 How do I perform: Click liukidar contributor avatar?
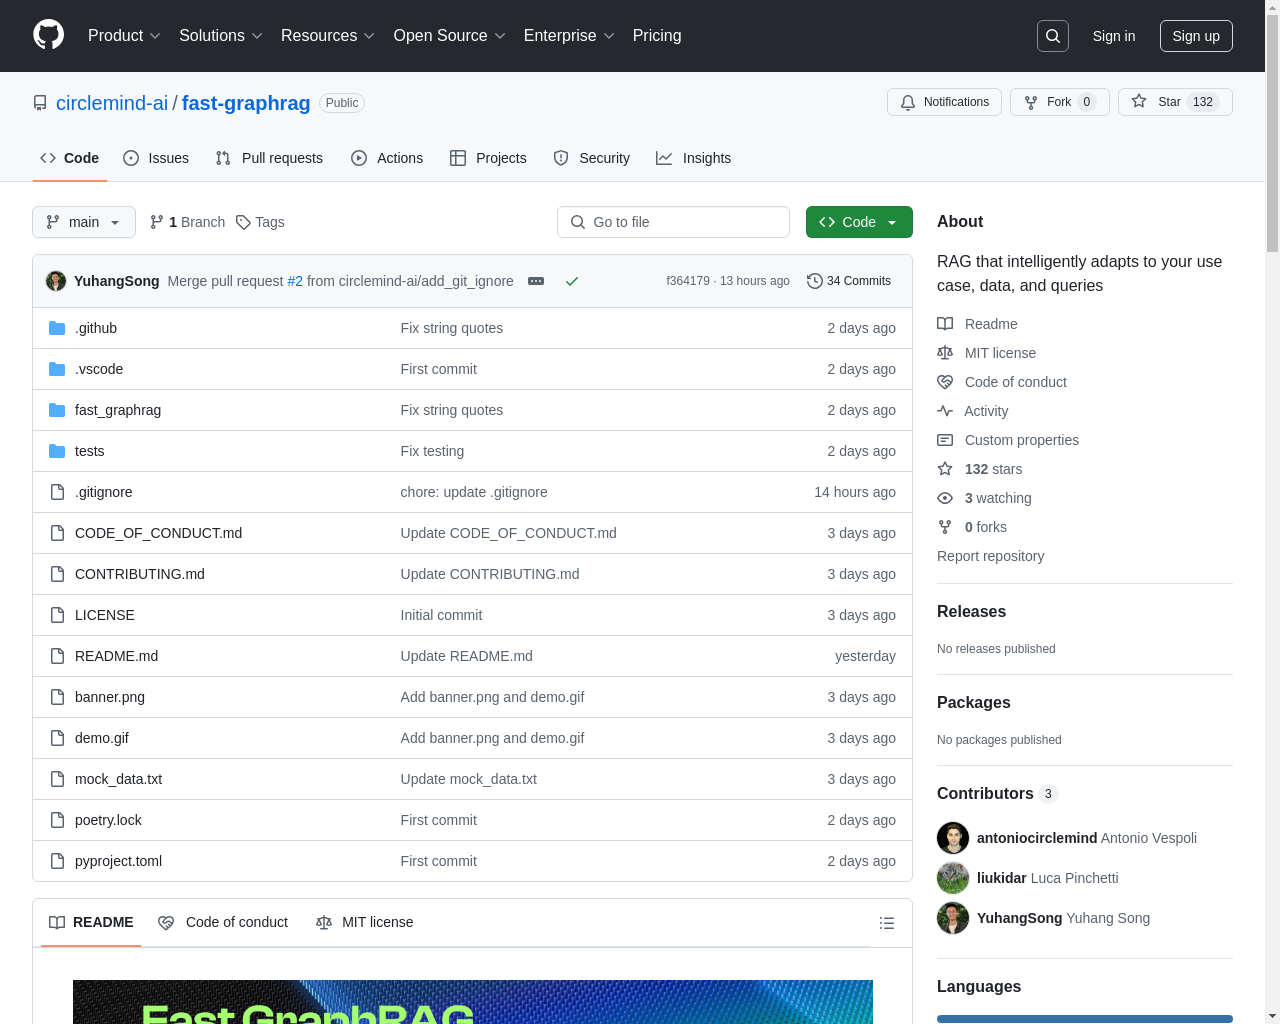point(953,878)
